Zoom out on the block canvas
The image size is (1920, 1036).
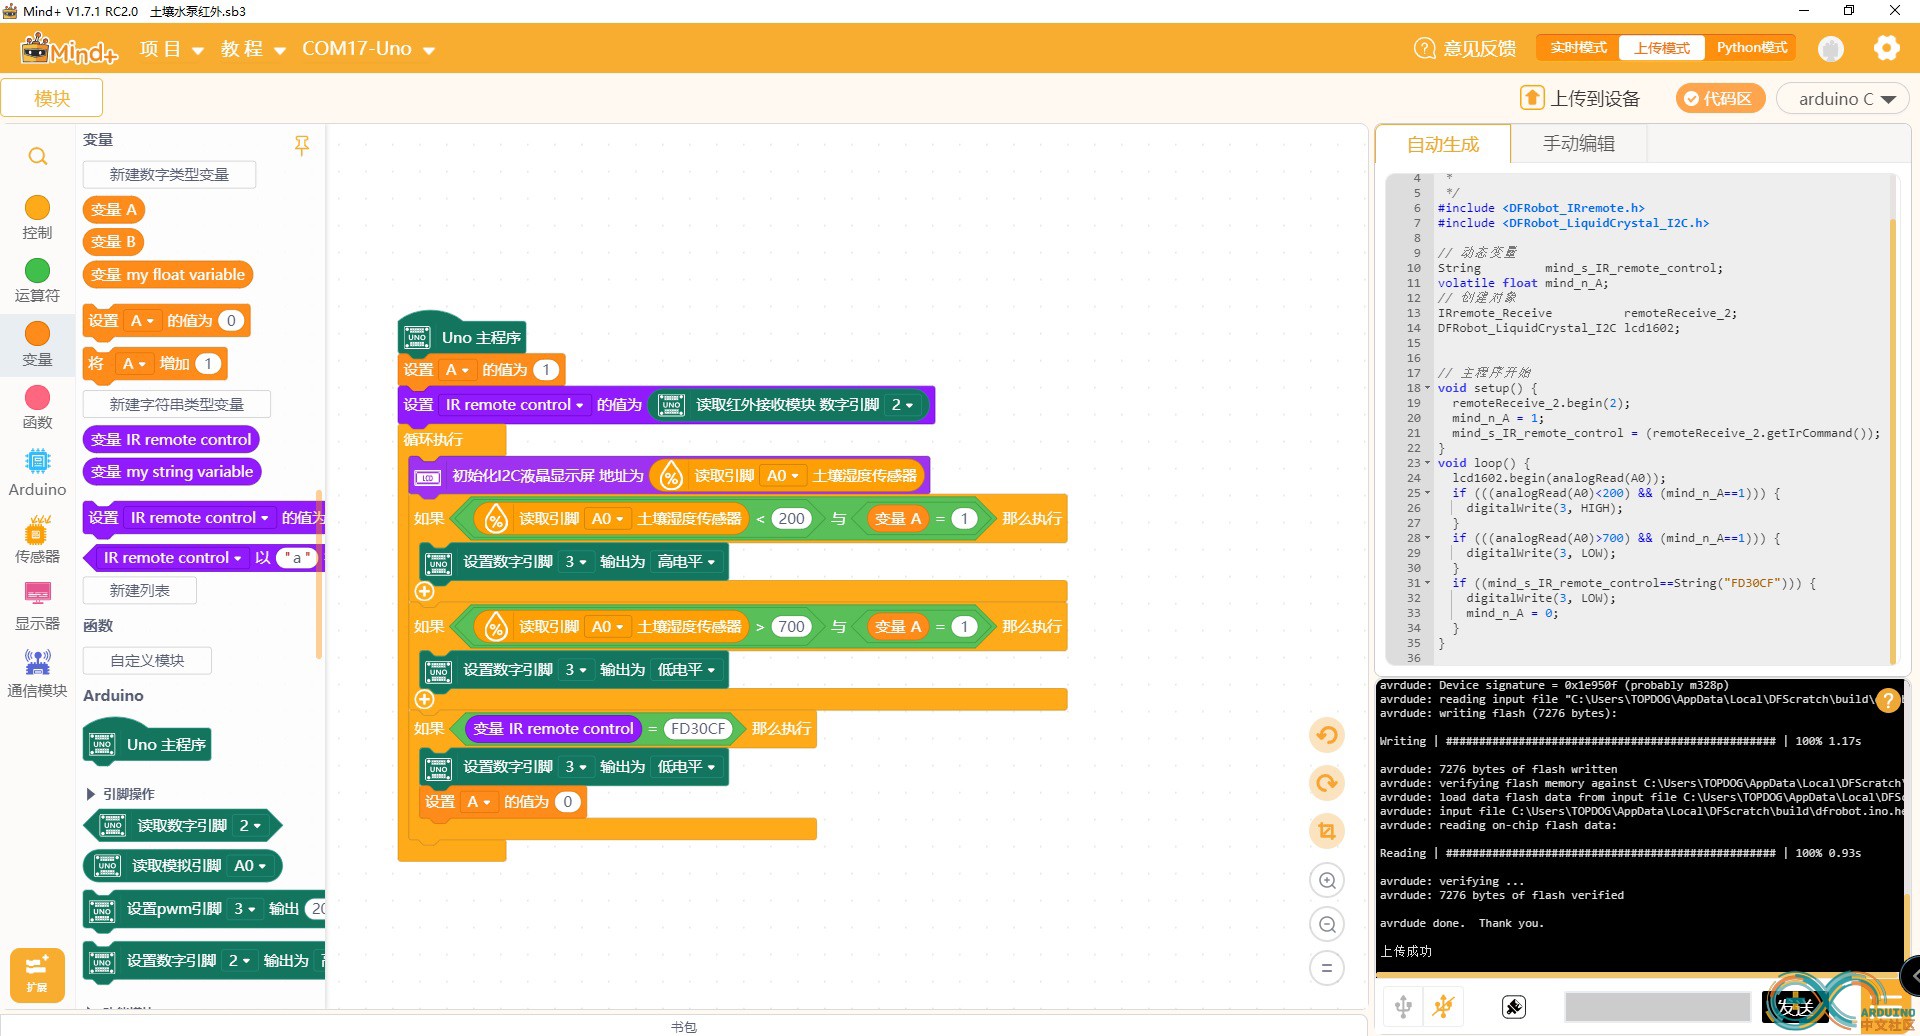click(x=1327, y=924)
